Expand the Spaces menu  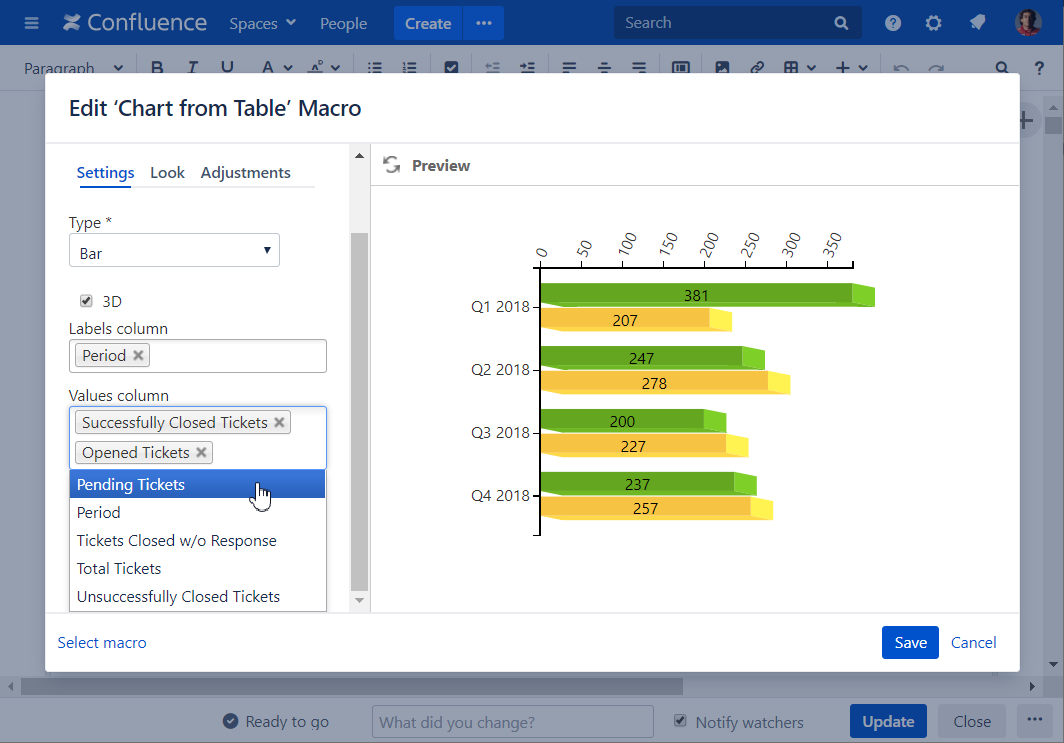(x=262, y=23)
